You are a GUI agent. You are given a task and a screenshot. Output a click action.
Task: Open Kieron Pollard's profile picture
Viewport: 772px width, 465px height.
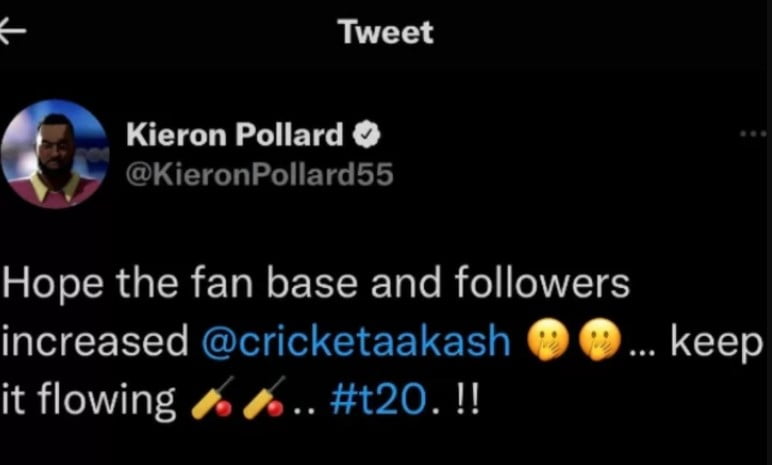pyautogui.click(x=54, y=153)
